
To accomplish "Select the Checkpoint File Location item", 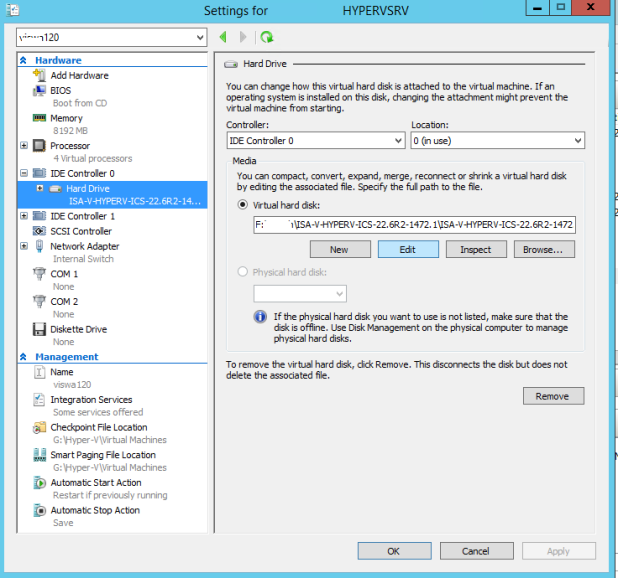I will click(99, 427).
